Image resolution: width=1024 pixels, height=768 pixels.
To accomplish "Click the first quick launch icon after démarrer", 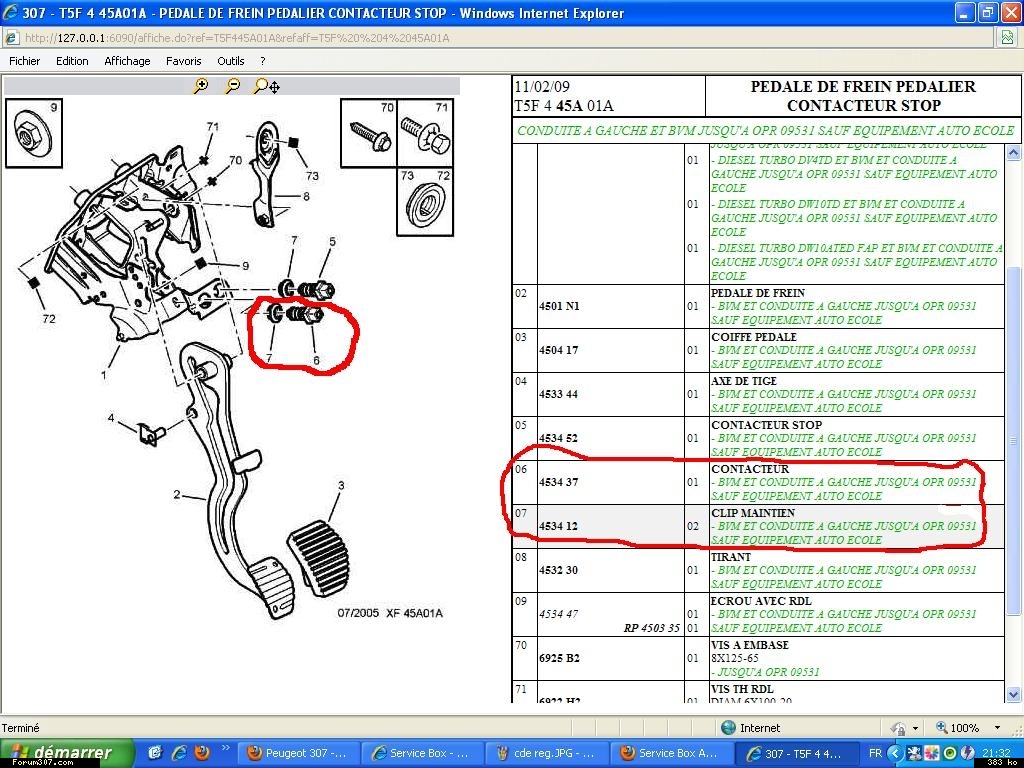I will (x=155, y=753).
